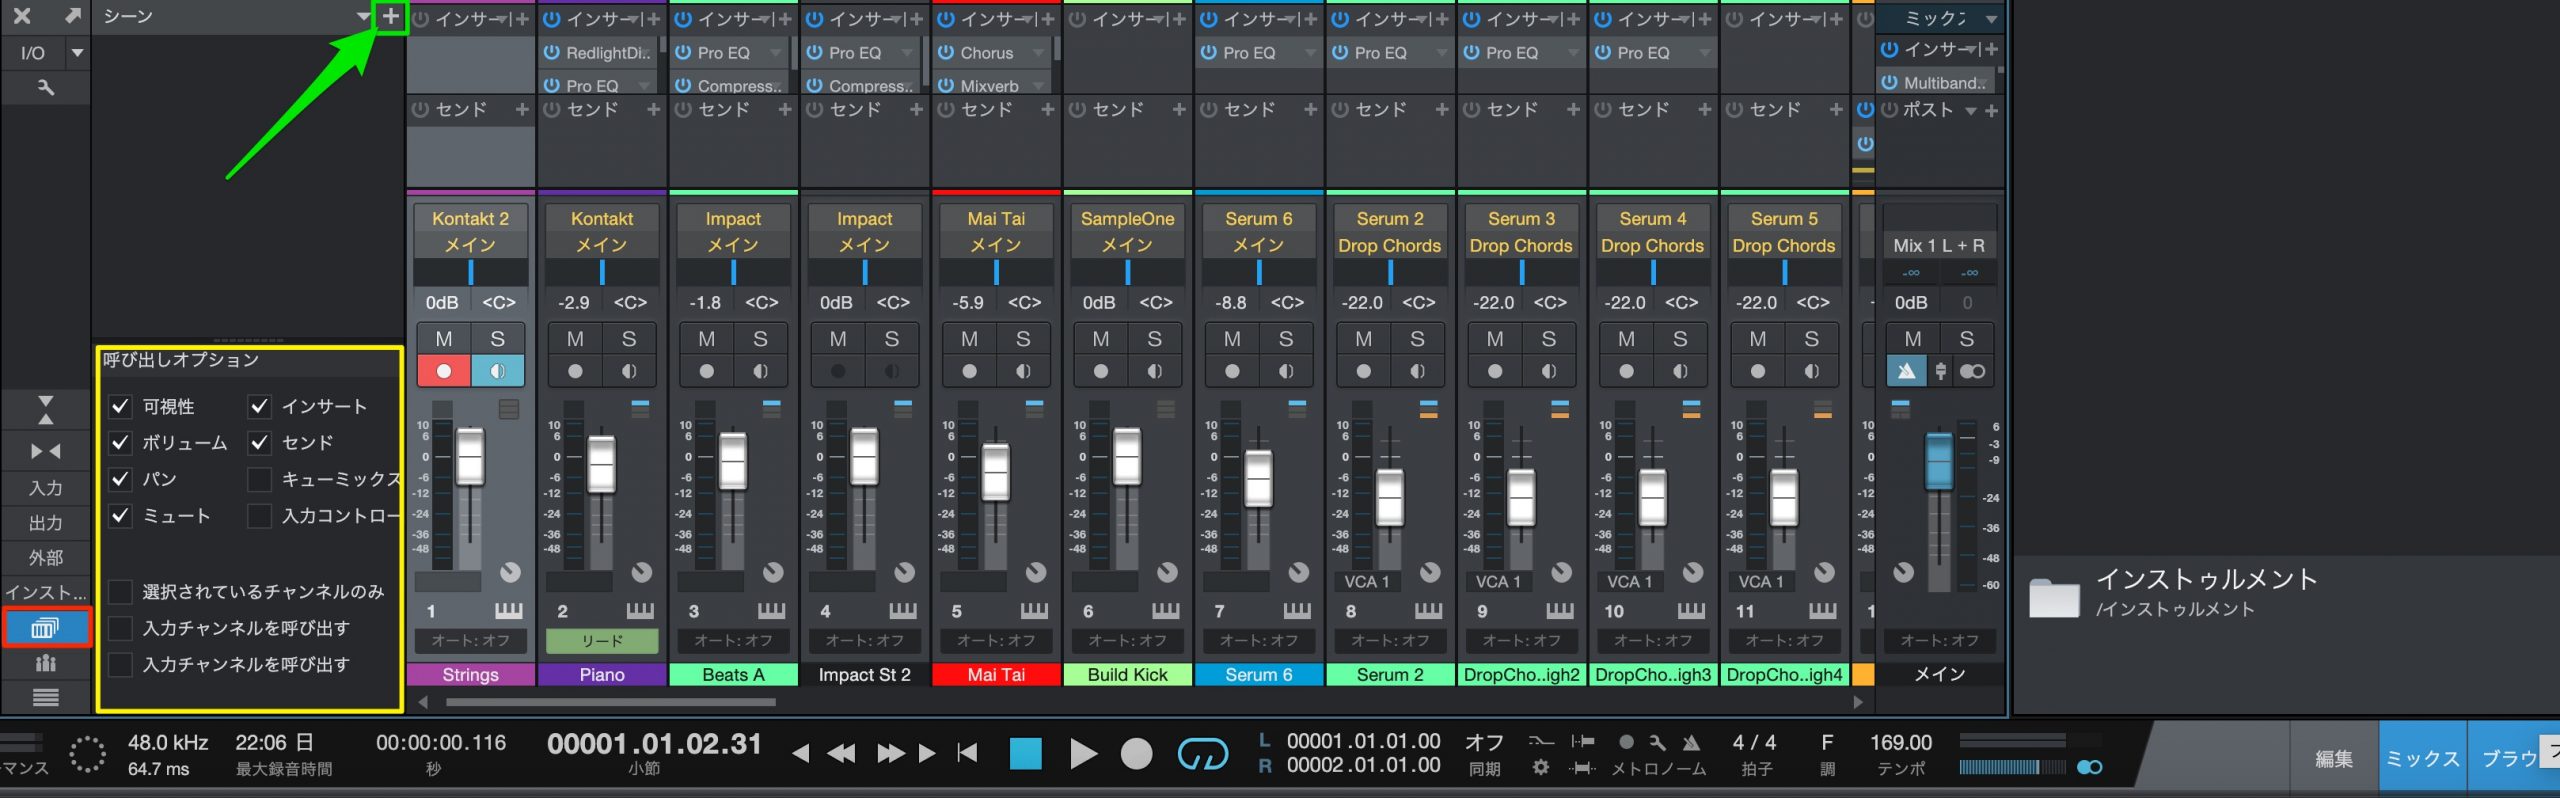
Task: Disable record arm on Strings channel
Action: 444,371
